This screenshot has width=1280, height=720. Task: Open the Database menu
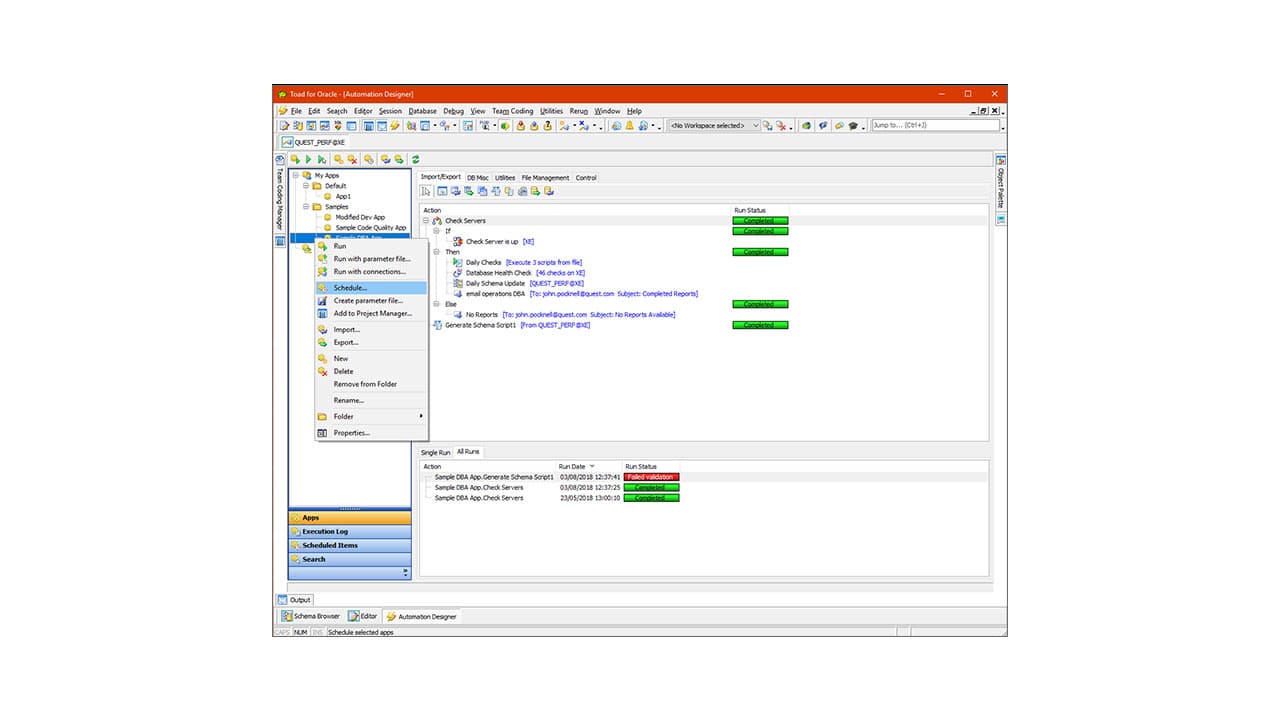click(422, 111)
